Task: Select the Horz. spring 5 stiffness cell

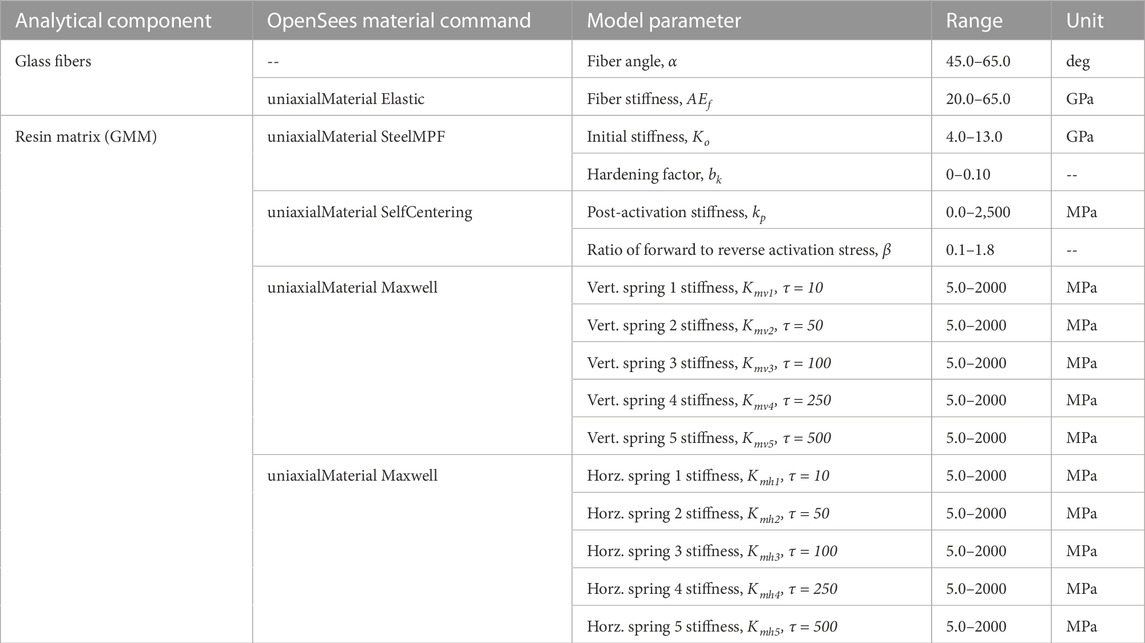Action: [x=751, y=625]
